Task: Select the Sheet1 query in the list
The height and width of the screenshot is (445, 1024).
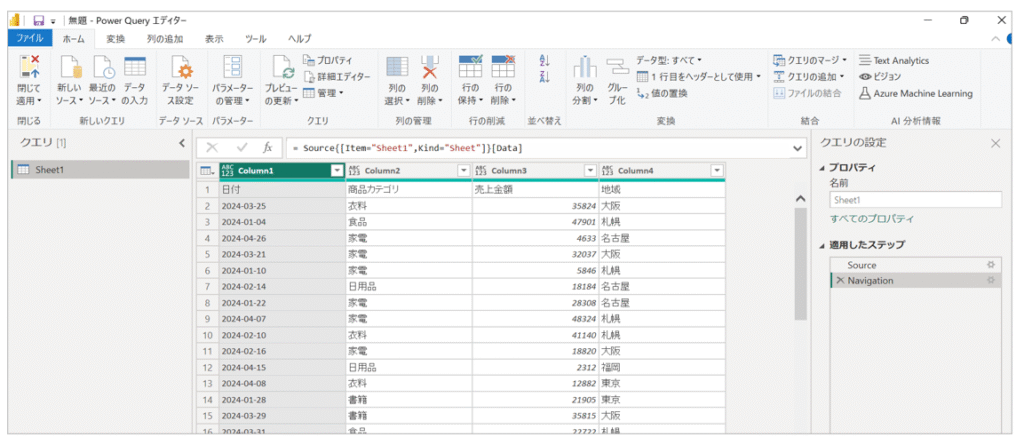Action: point(102,170)
